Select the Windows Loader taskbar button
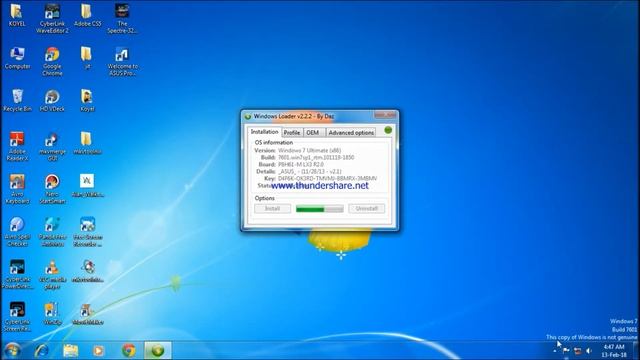Viewport: 640px width, 360px height. tap(158, 350)
